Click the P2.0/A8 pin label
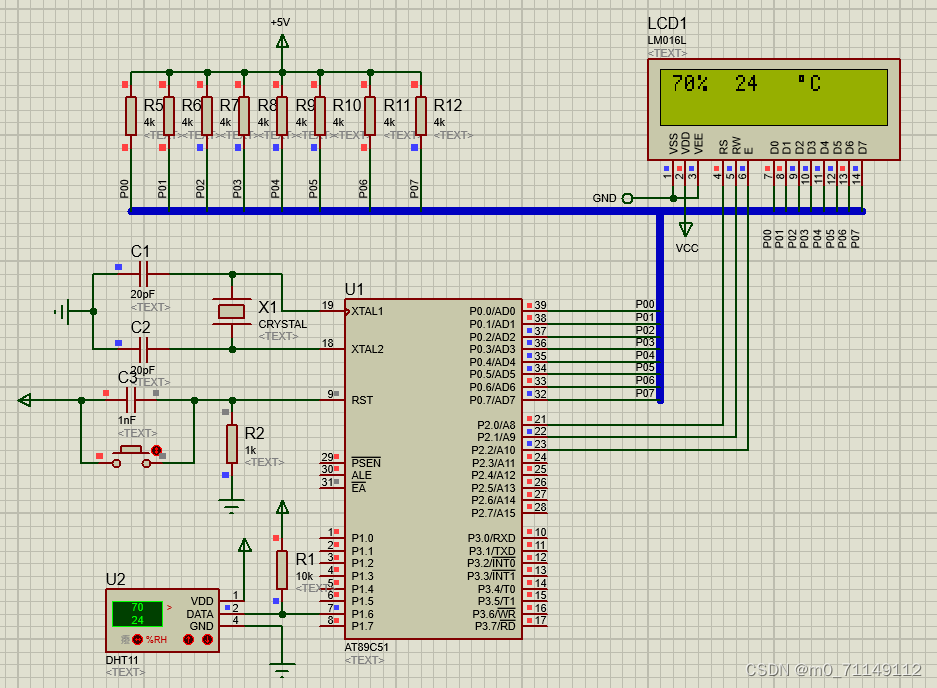This screenshot has height=688, width=937. point(496,425)
